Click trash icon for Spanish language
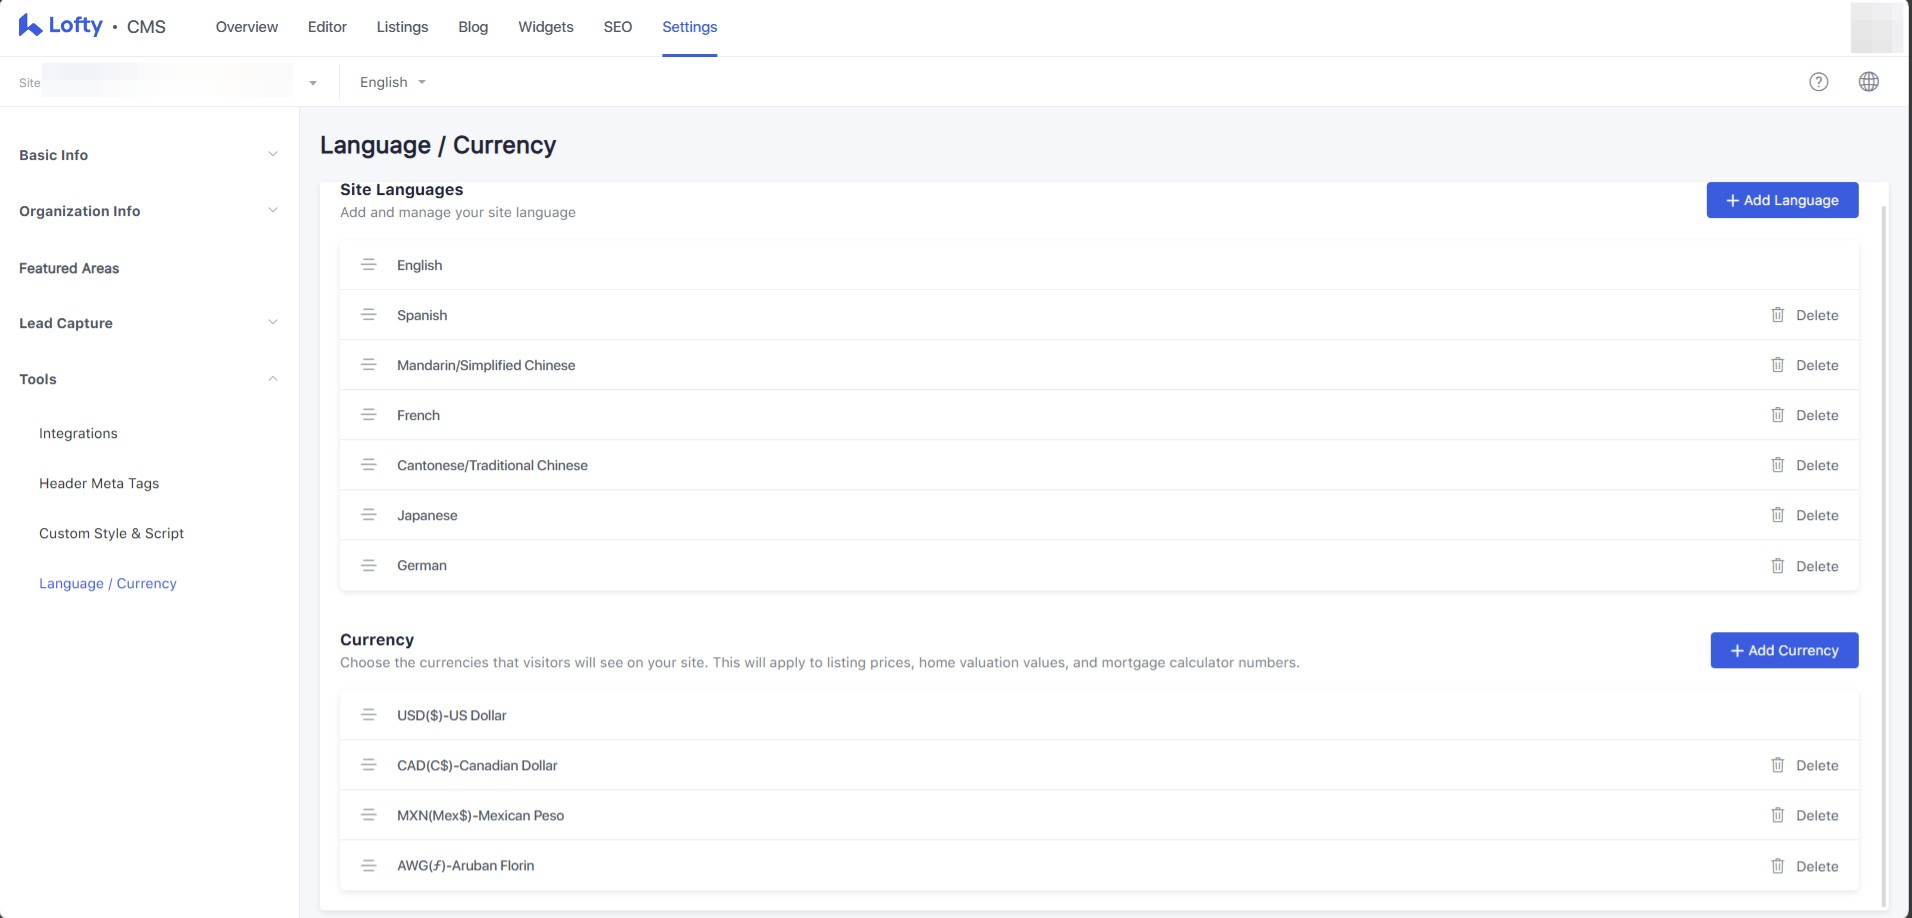Viewport: 1912px width, 918px height. coord(1777,315)
